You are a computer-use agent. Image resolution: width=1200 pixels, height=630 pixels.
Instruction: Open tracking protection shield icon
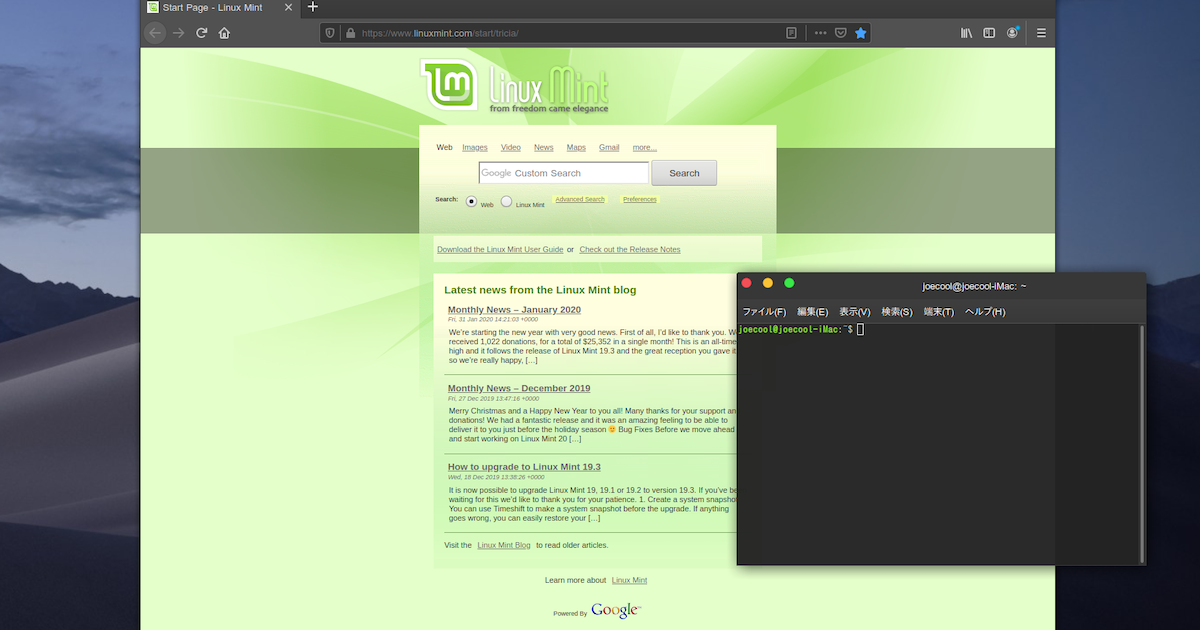point(331,33)
